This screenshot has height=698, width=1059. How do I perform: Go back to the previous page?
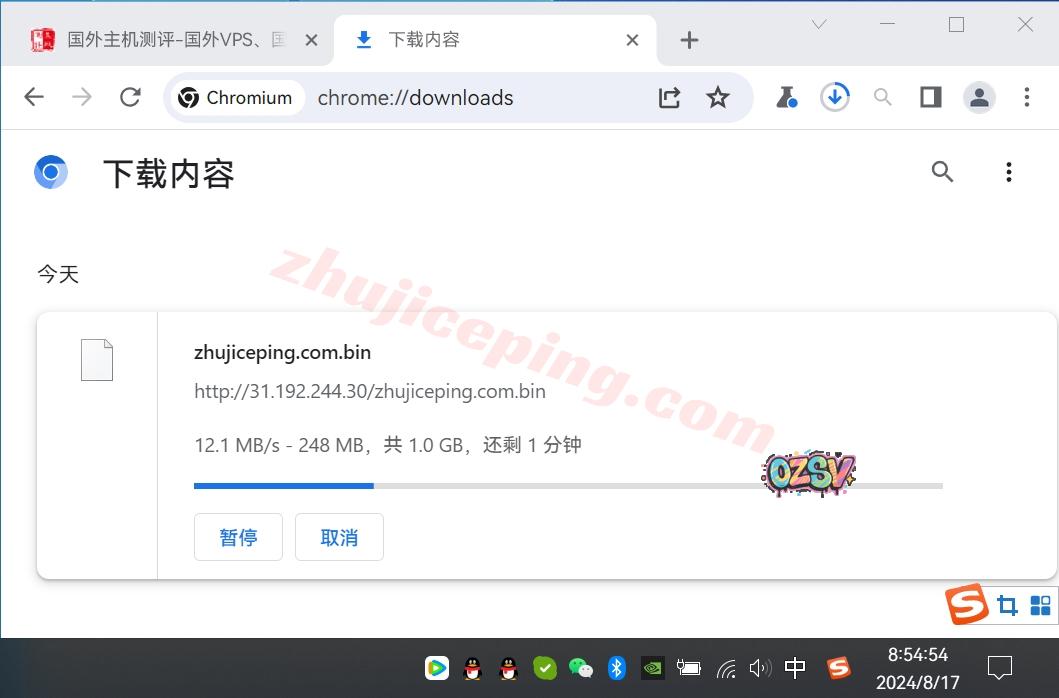(34, 97)
